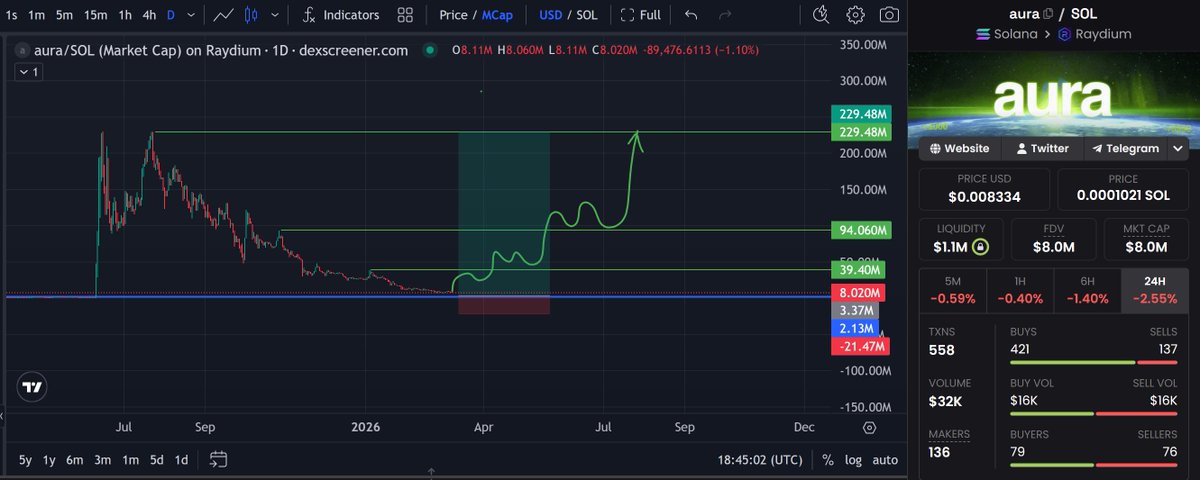This screenshot has width=1200, height=480.
Task: Select the 5m timeframe
Action: point(64,15)
